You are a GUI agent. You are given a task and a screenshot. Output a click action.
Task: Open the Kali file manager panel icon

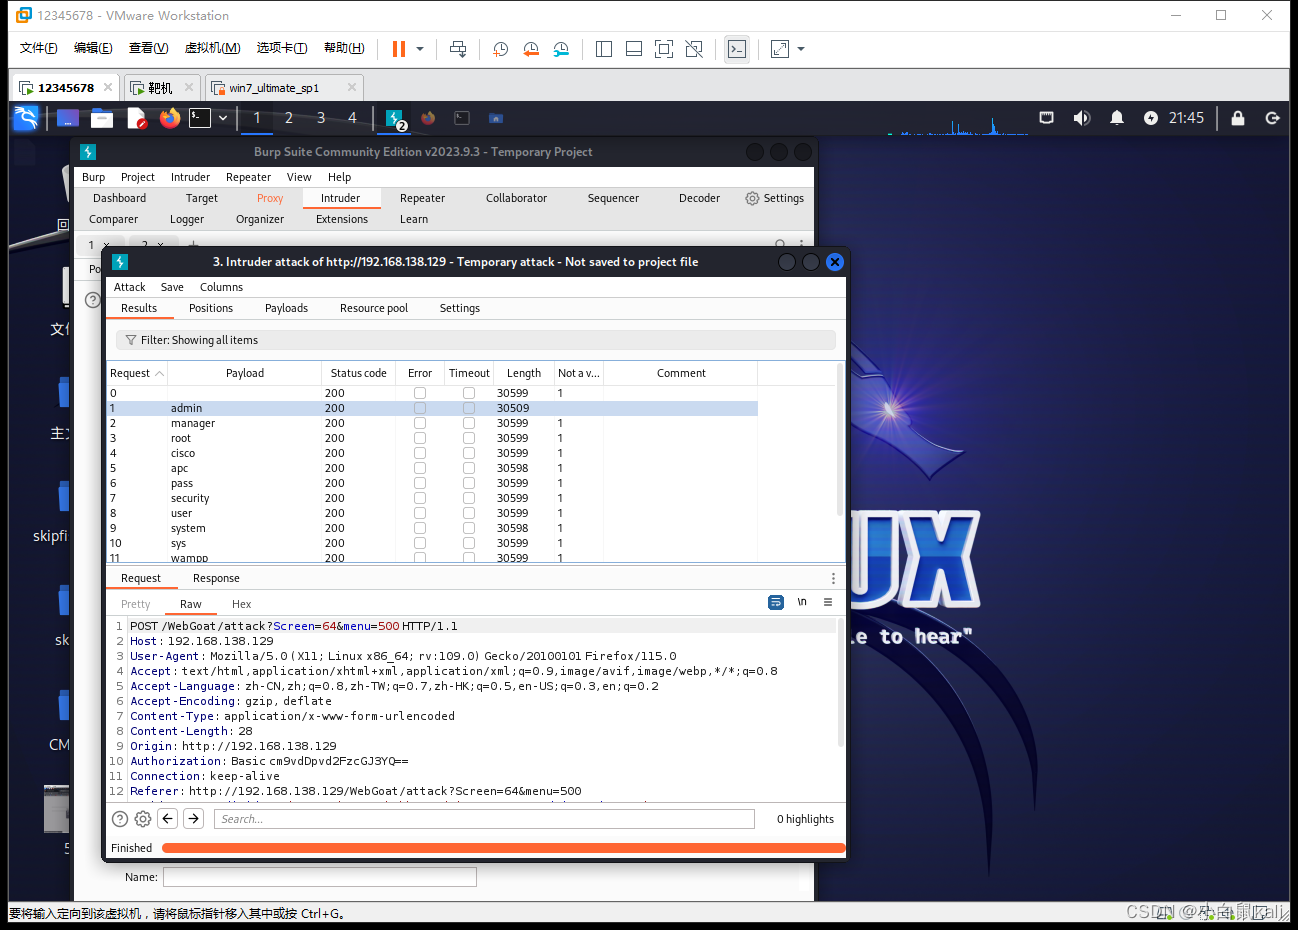(x=102, y=118)
